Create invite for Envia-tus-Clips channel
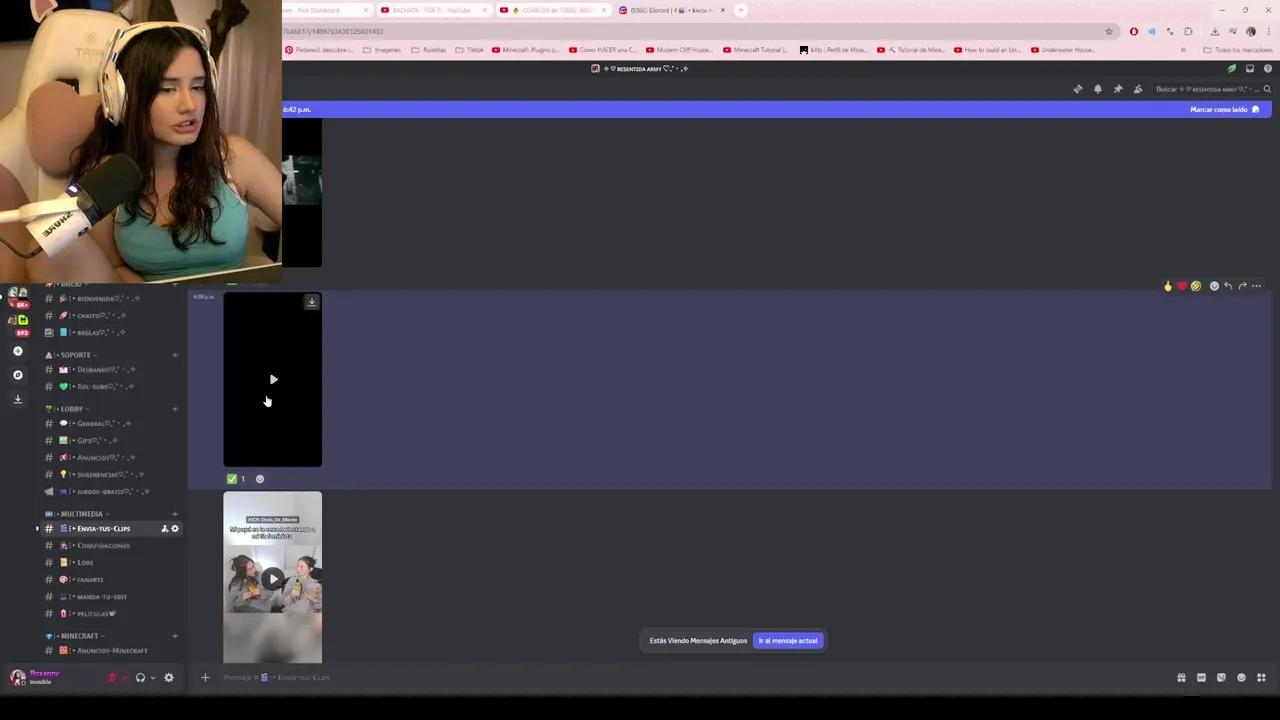The image size is (1280, 720). coord(165,529)
